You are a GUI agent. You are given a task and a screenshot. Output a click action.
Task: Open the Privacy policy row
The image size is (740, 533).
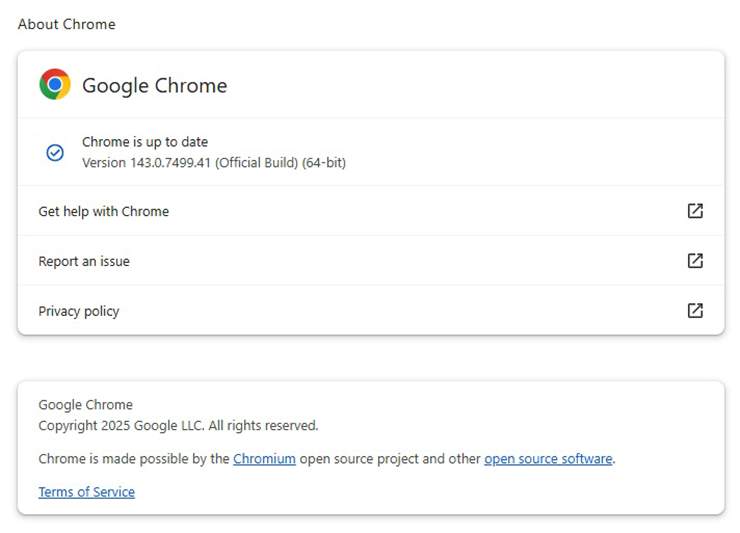pyautogui.click(x=79, y=311)
